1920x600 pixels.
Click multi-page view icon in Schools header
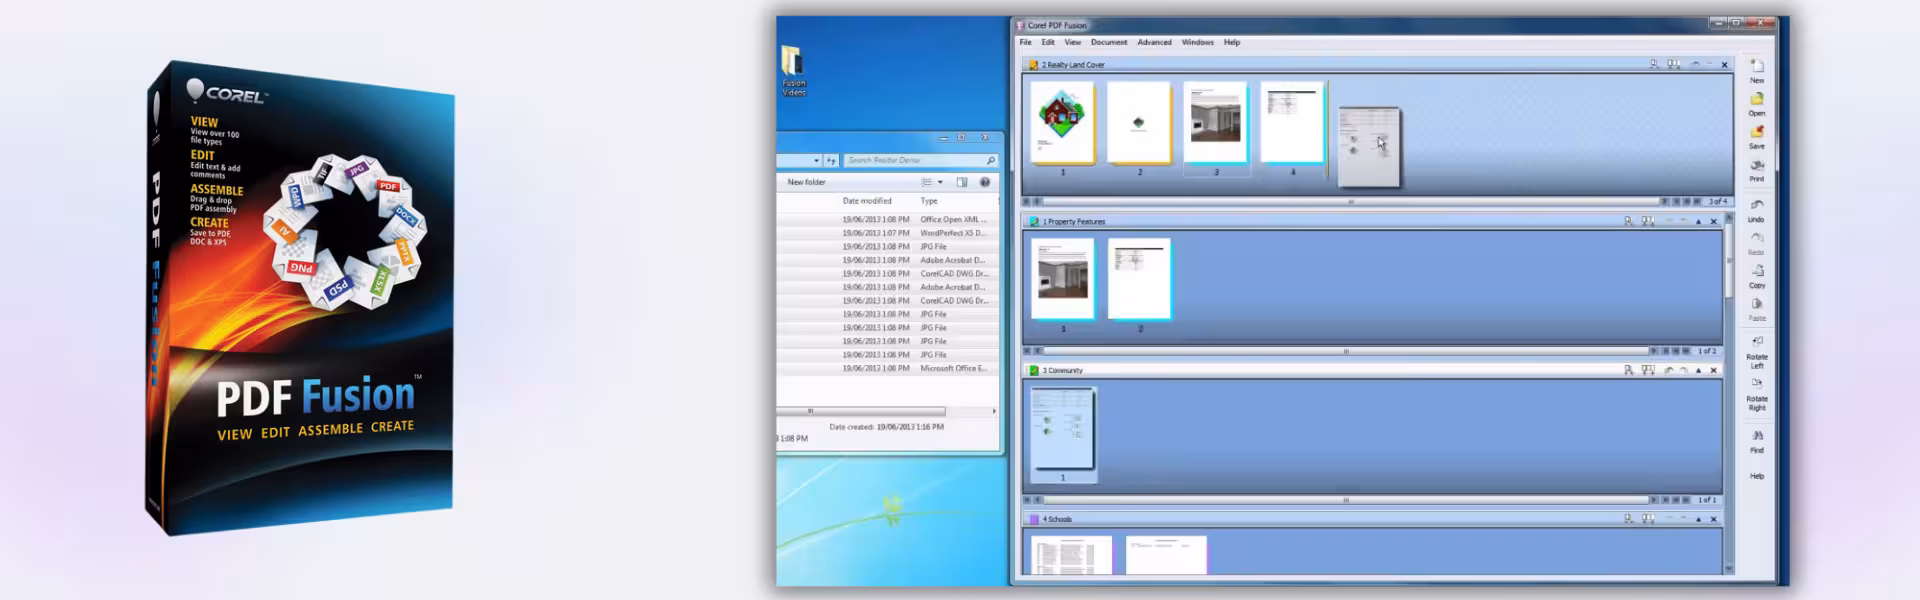click(x=1648, y=519)
